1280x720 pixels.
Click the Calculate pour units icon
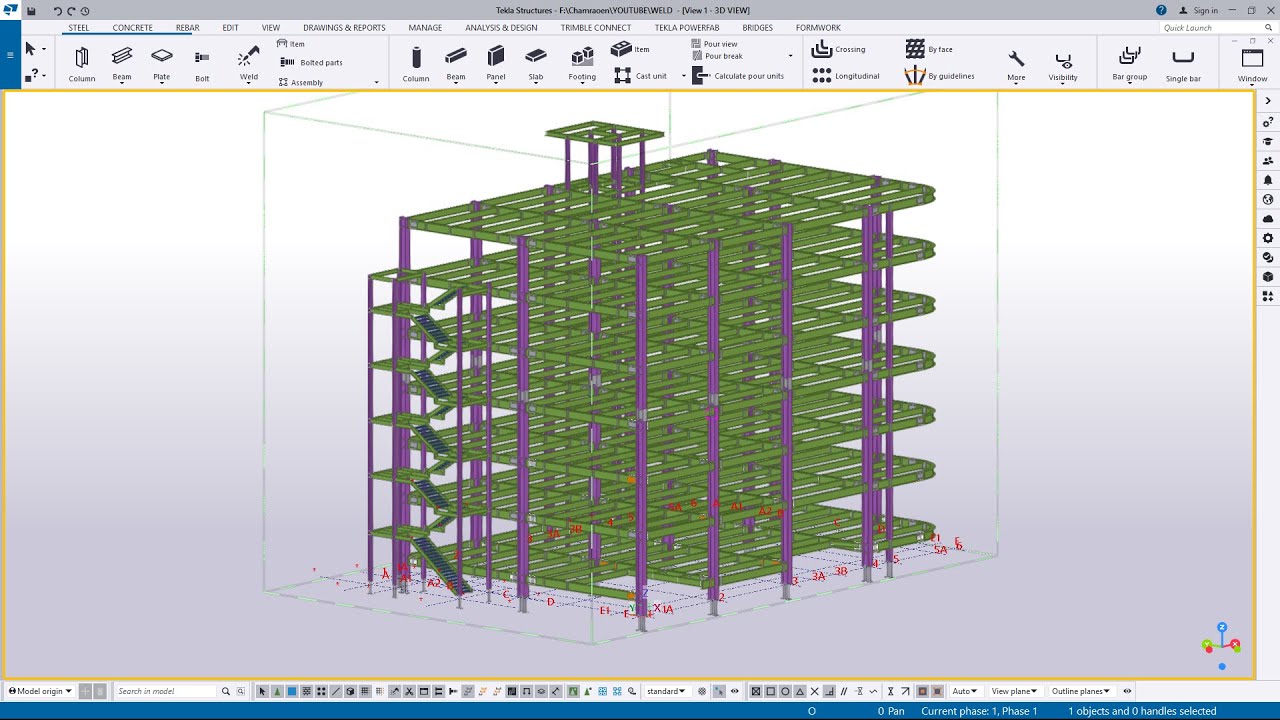coord(701,76)
